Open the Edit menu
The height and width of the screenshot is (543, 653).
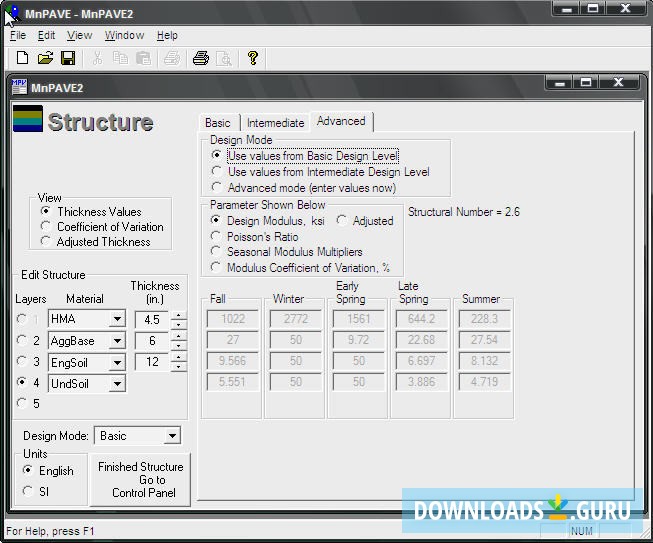[x=46, y=35]
